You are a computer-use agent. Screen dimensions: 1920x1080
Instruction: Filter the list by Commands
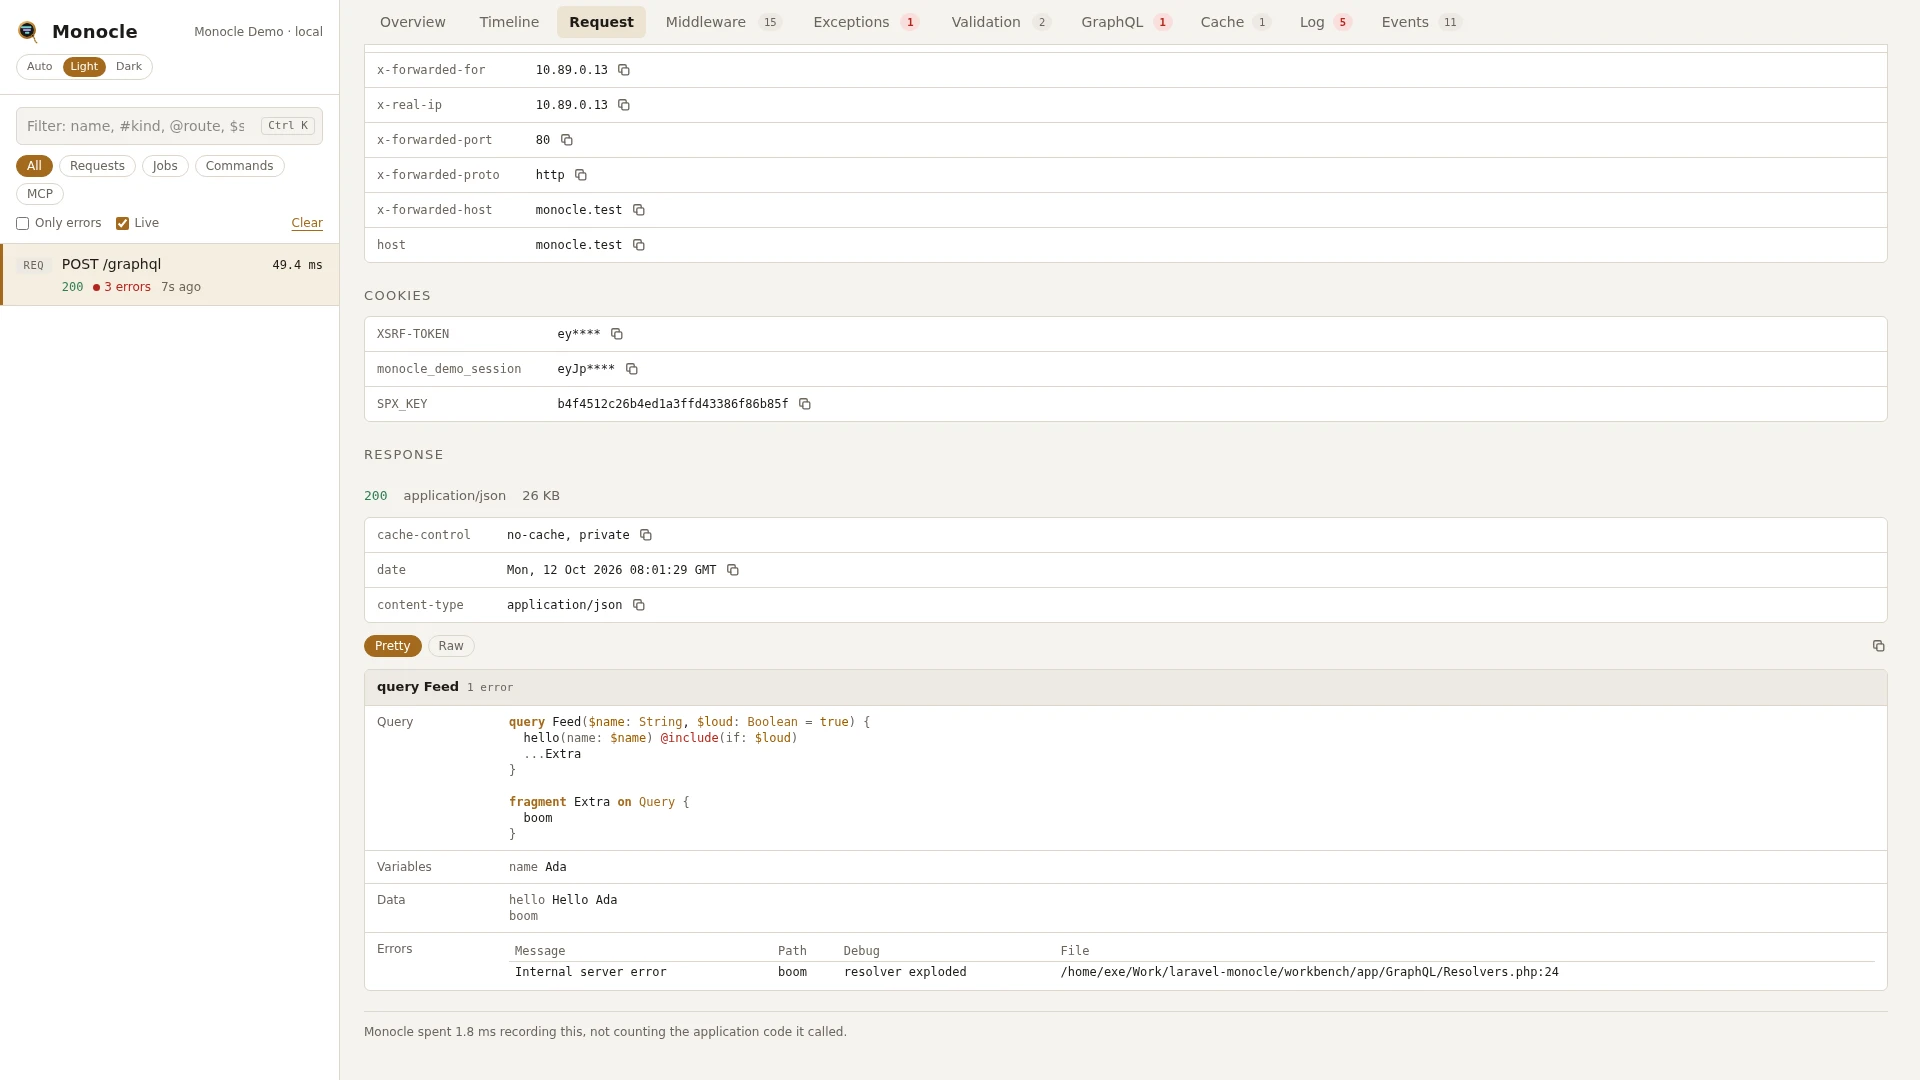[240, 166]
